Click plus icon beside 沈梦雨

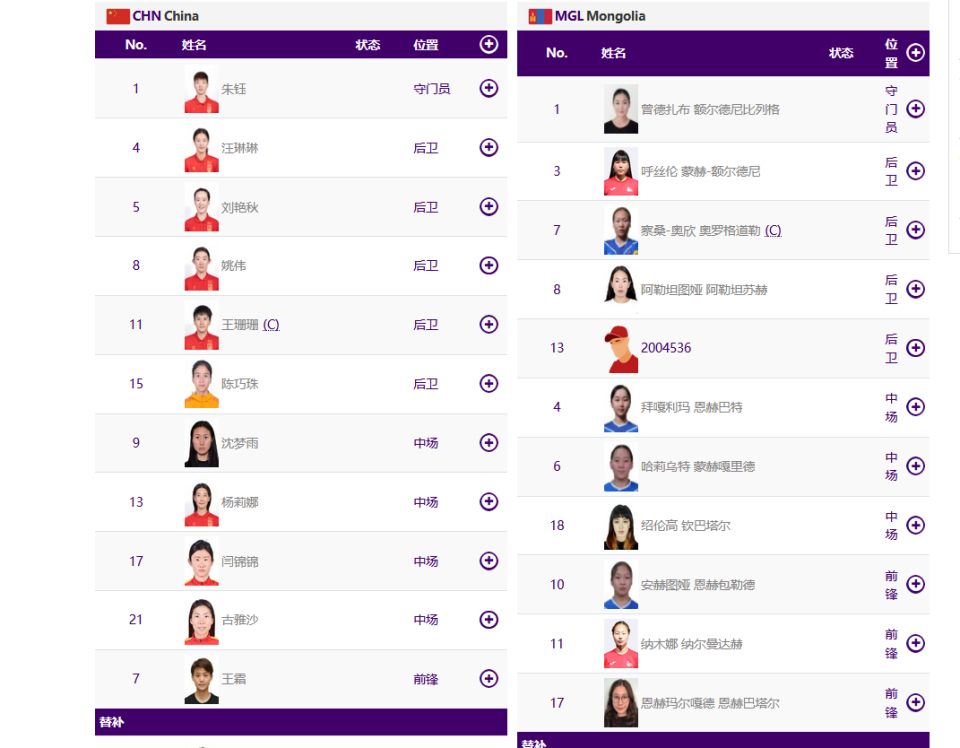tap(489, 443)
